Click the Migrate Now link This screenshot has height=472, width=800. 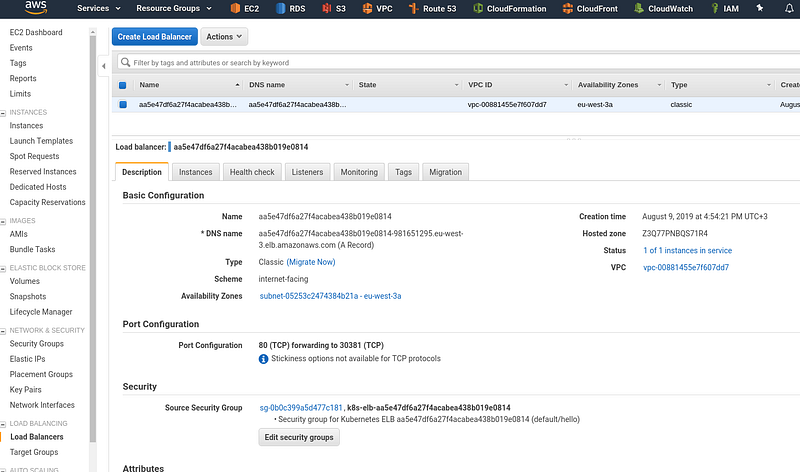point(311,262)
